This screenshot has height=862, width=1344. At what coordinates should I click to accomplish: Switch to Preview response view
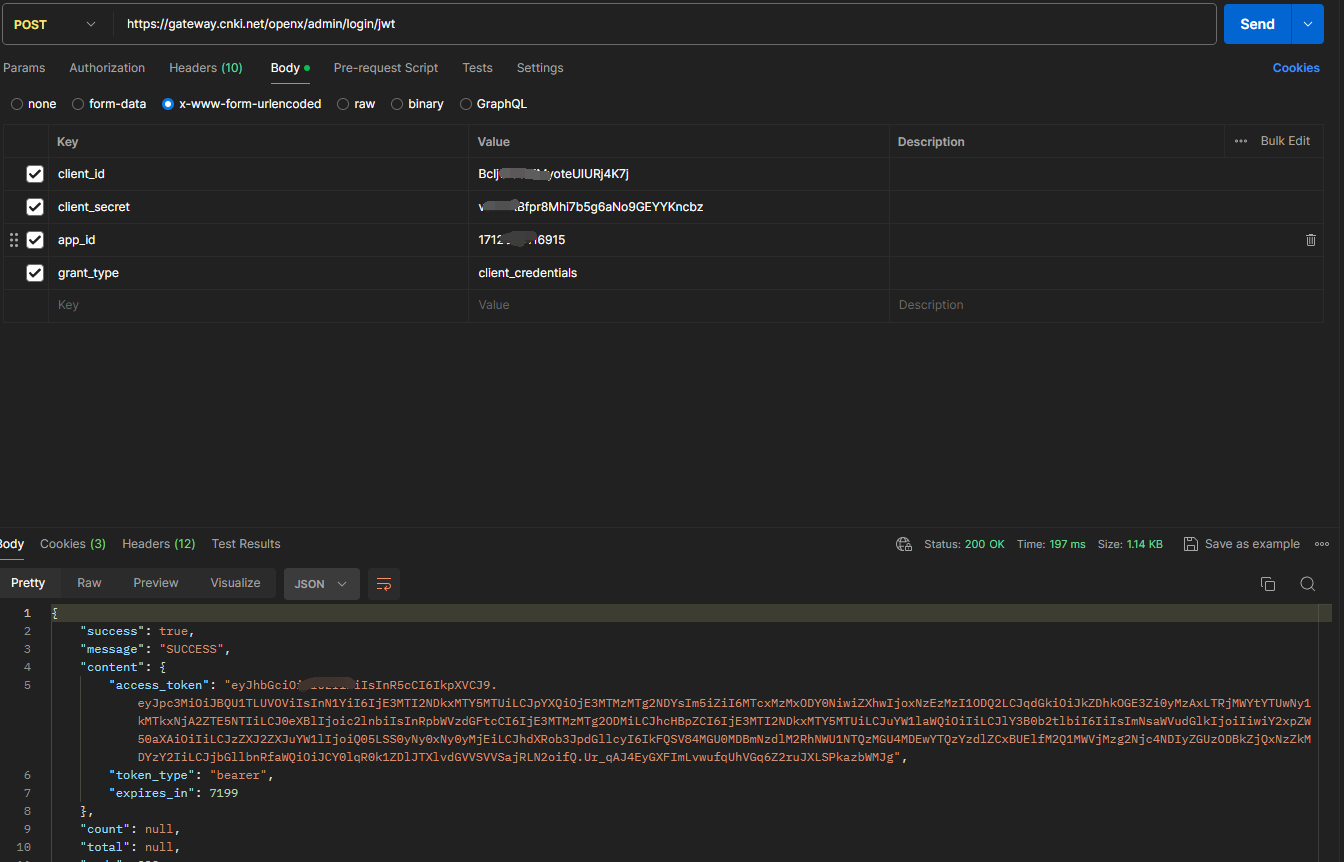pos(156,583)
